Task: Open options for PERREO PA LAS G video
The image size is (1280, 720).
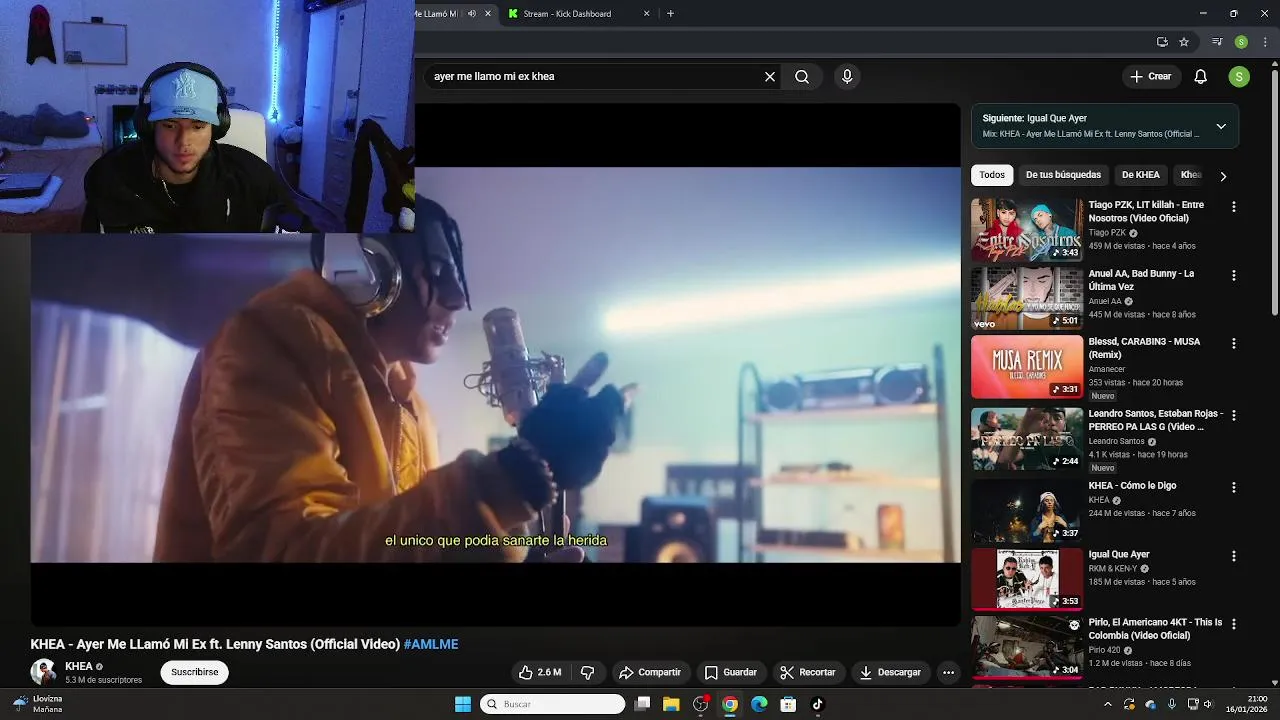Action: pos(1233,415)
